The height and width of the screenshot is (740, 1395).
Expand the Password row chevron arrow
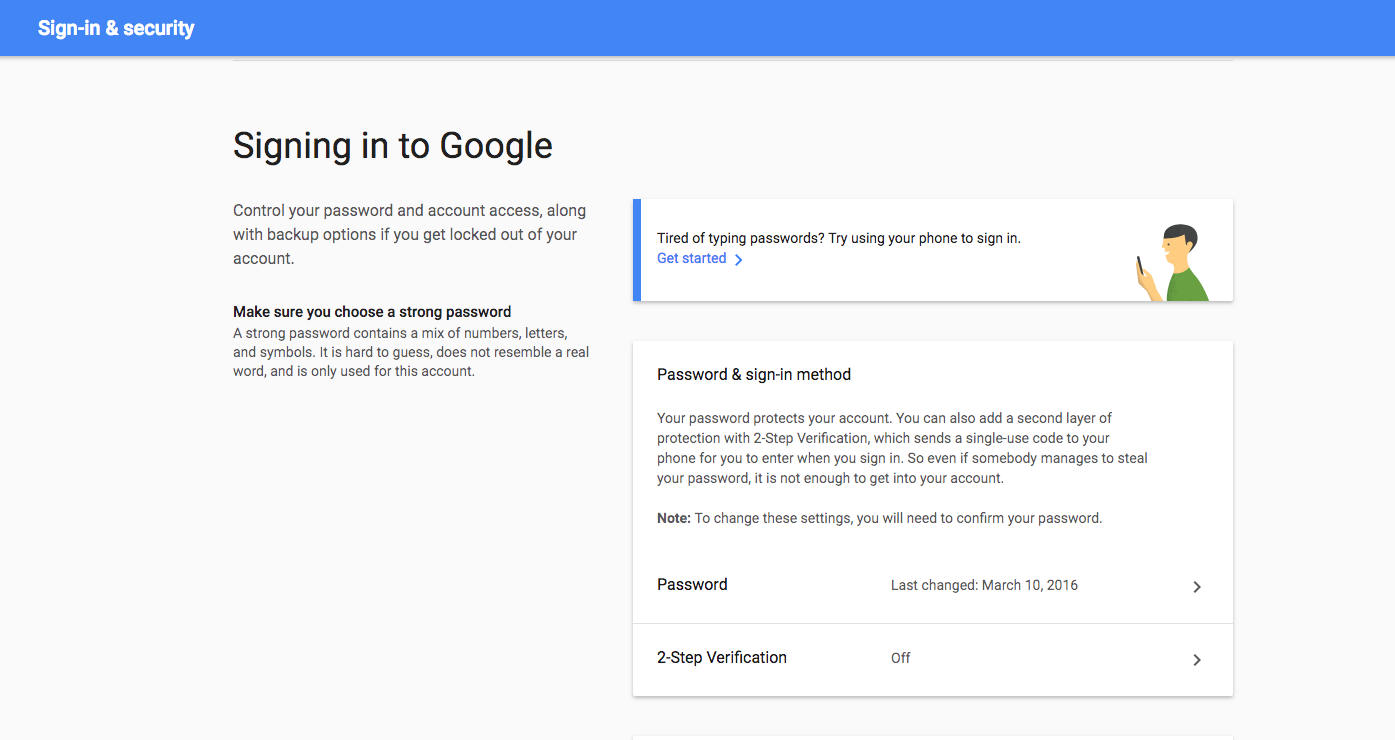coord(1197,587)
